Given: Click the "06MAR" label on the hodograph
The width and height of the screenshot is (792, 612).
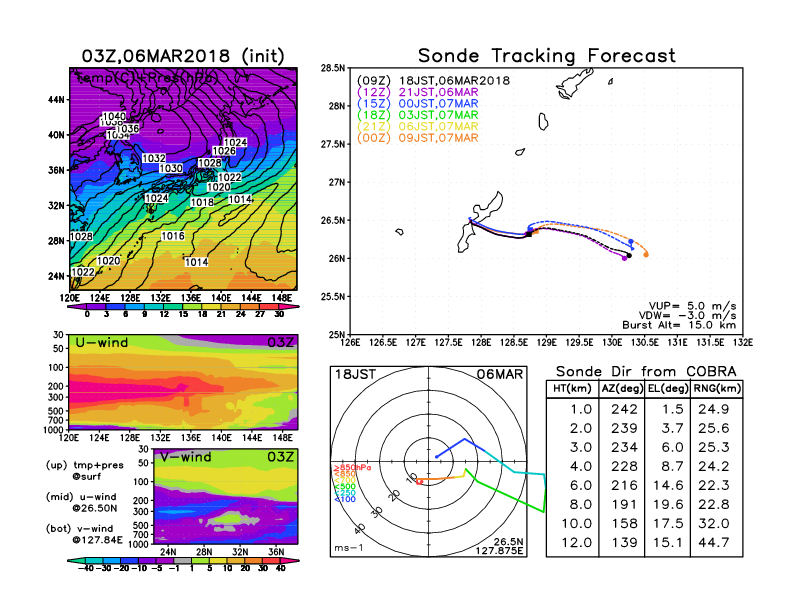Looking at the screenshot, I should (x=500, y=375).
